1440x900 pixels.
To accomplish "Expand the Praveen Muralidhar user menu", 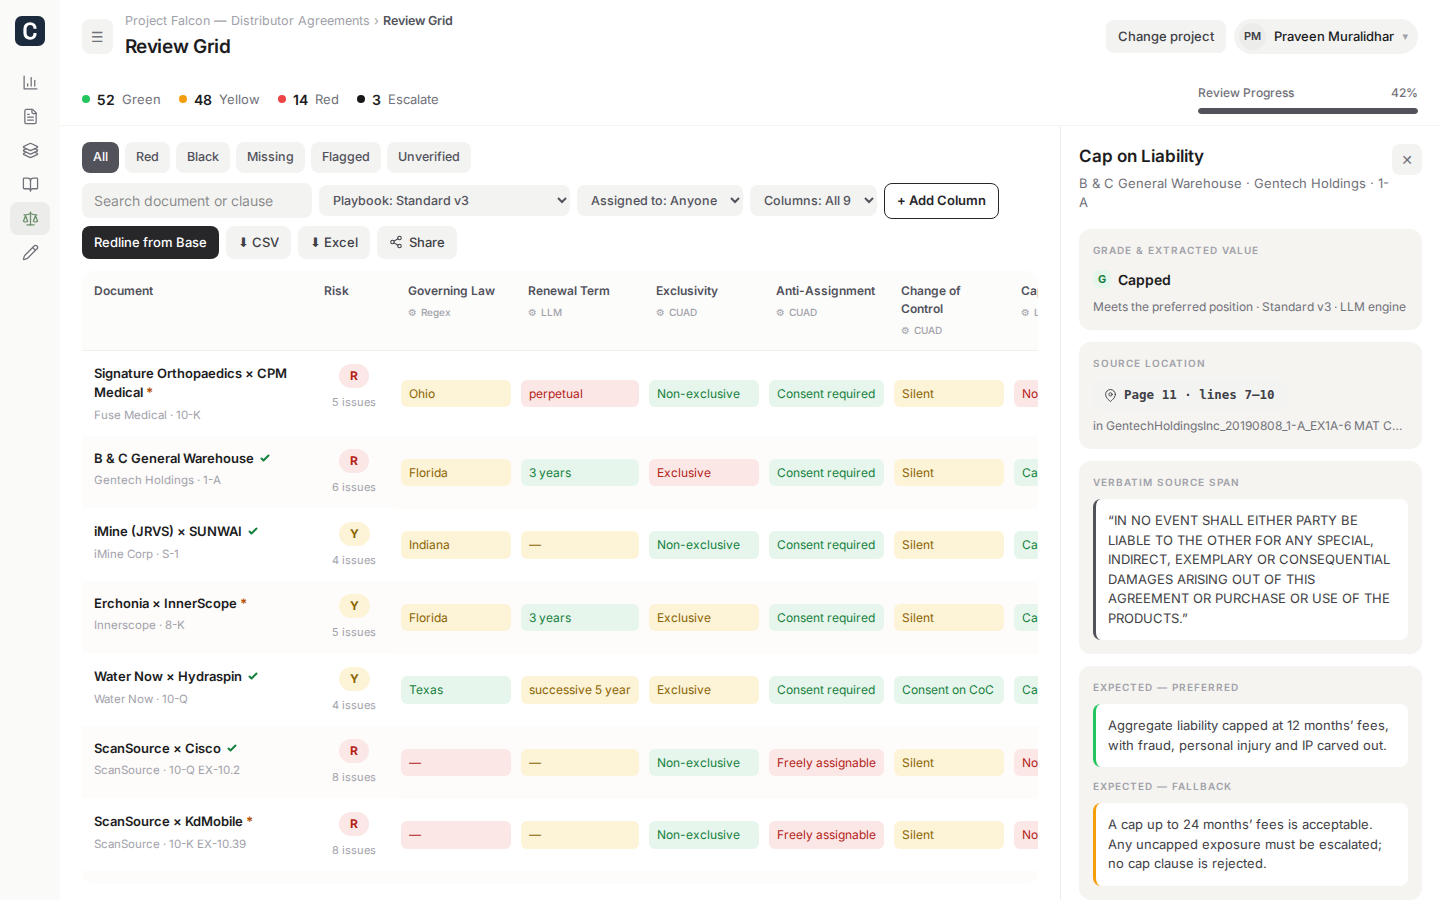I will point(1326,37).
